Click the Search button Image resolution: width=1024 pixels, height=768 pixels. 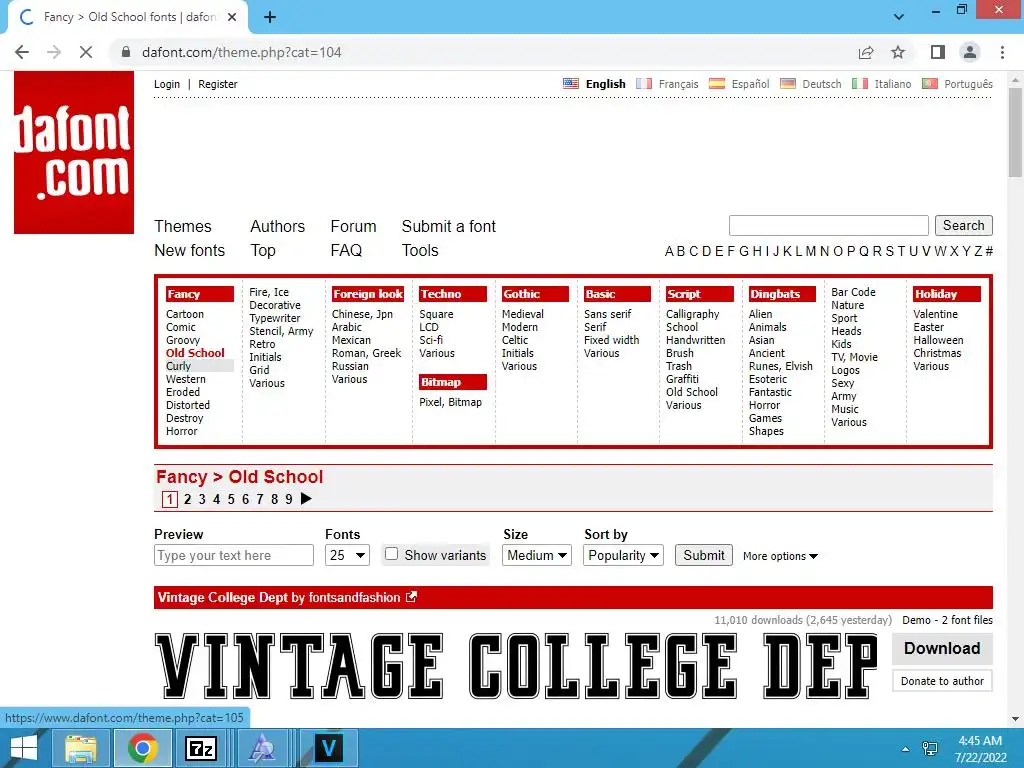point(963,225)
